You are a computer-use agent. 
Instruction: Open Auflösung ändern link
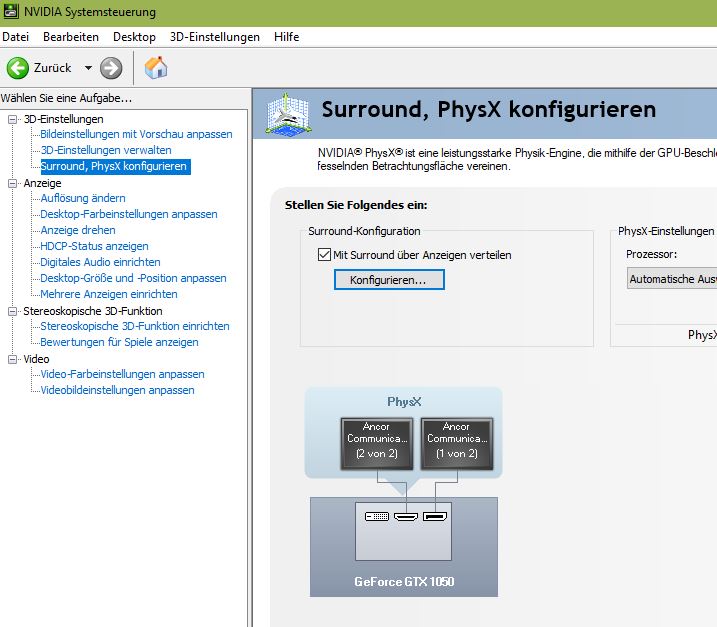pyautogui.click(x=83, y=198)
